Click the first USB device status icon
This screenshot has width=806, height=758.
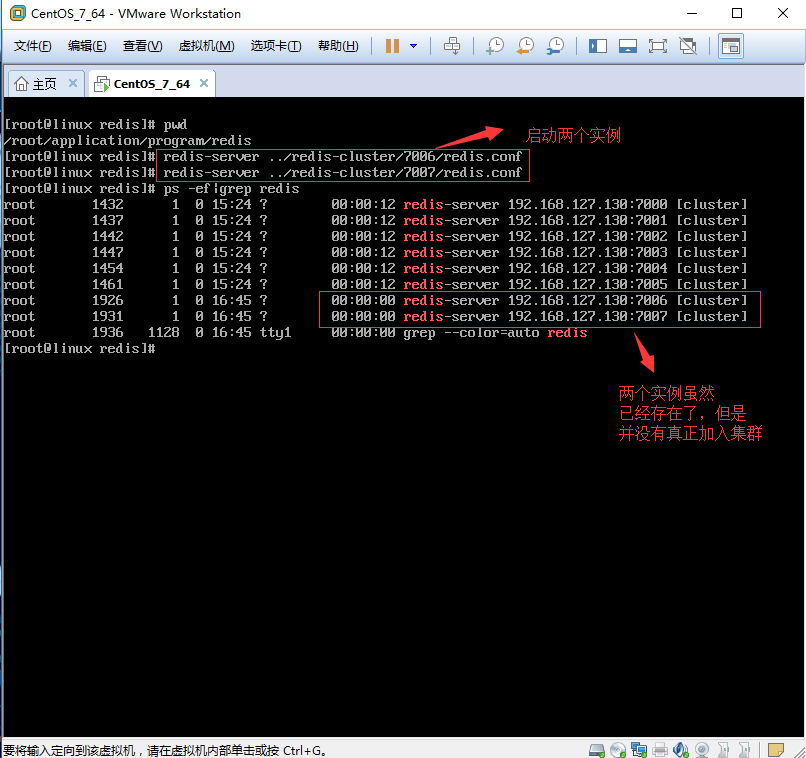(x=723, y=750)
